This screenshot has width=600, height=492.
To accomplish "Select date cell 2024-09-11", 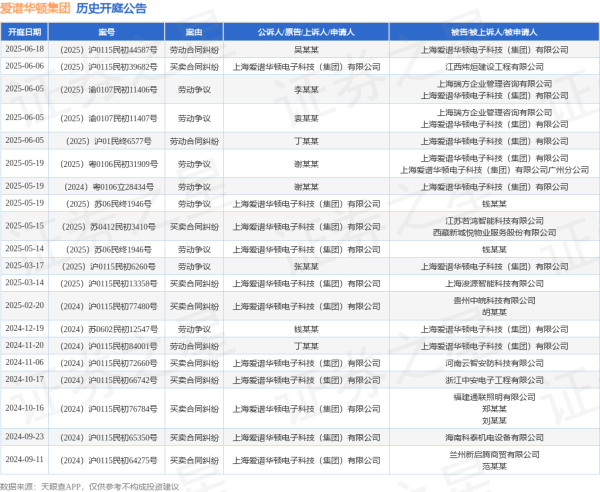I will (x=24, y=459).
